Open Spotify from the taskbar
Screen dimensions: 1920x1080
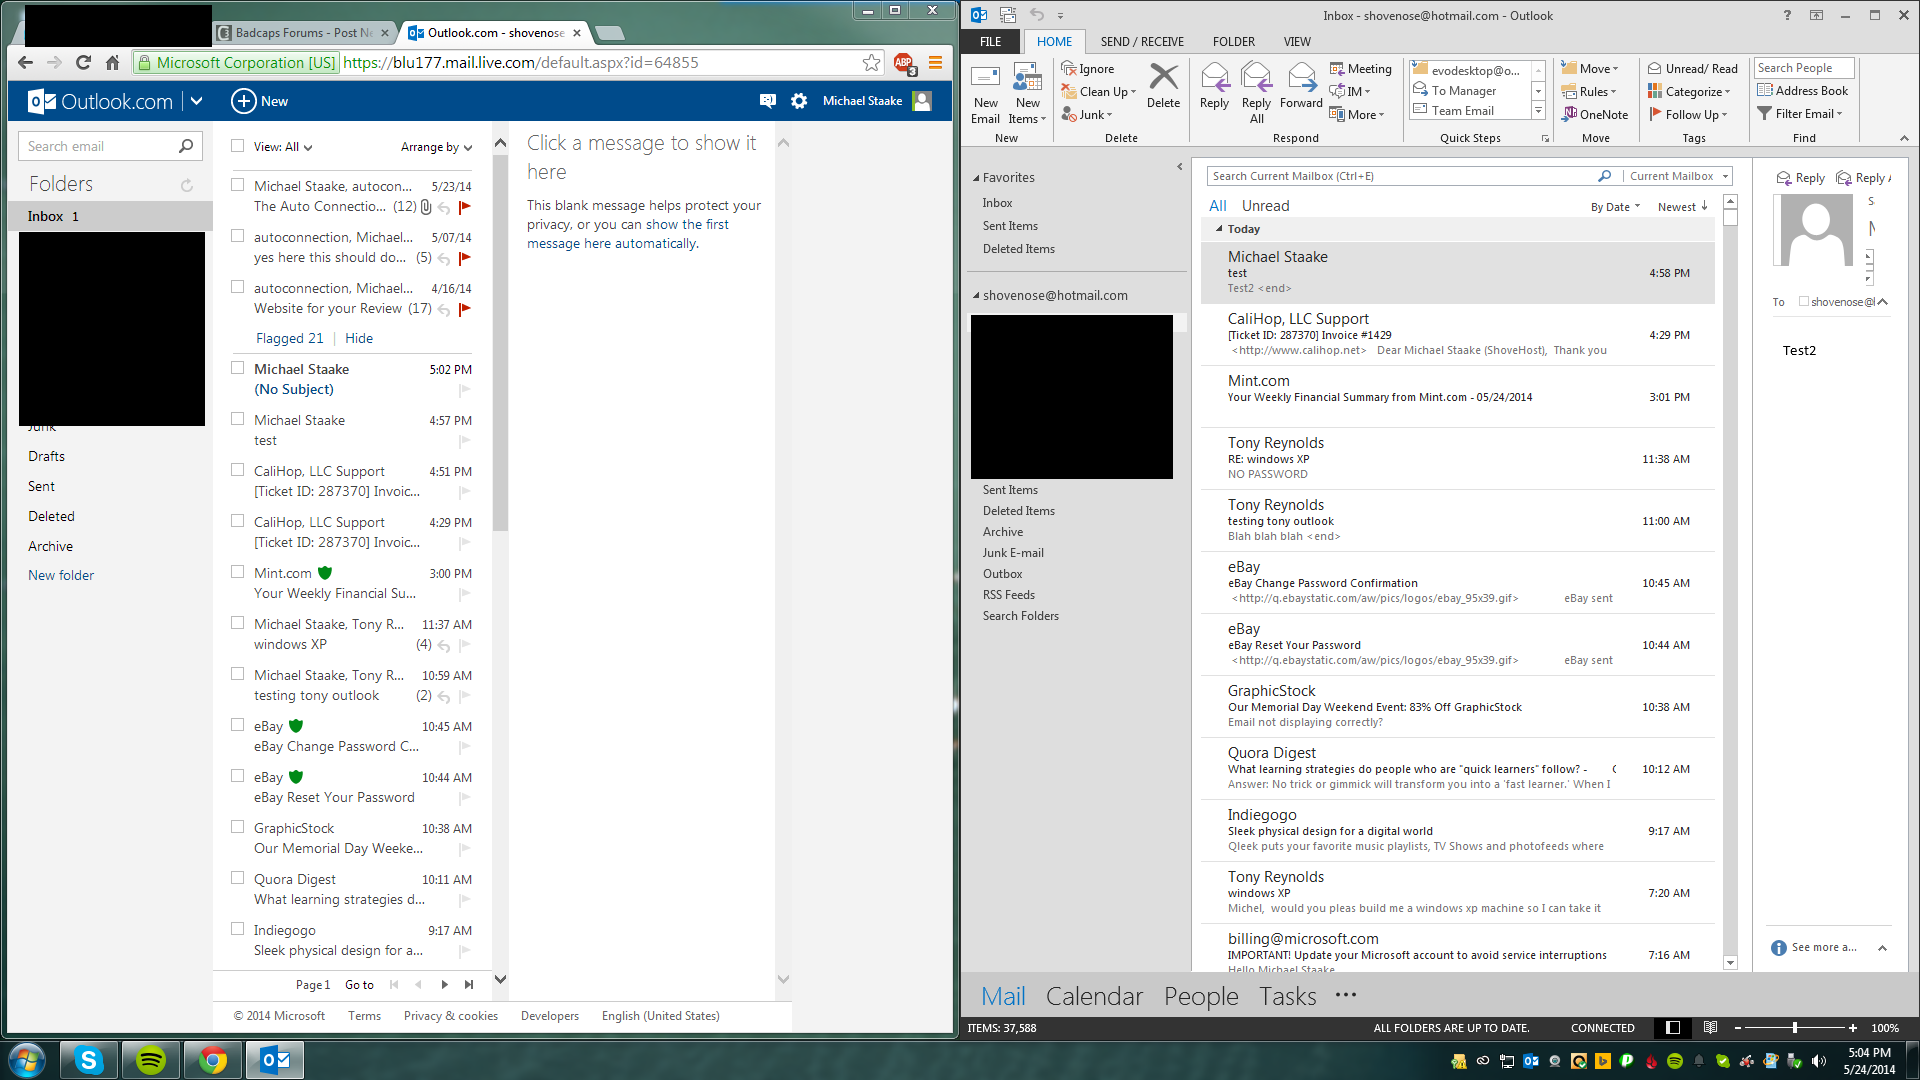coord(151,1060)
